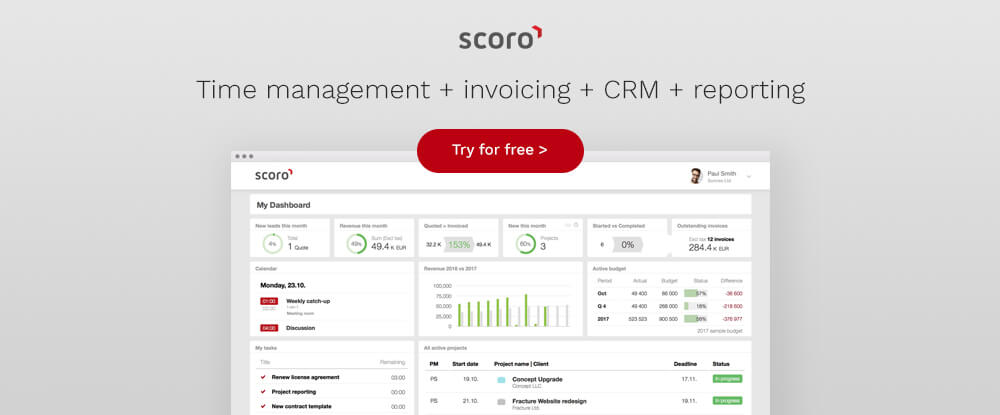Click the Revenue 2016 vs 2017 bar chart

click(501, 305)
